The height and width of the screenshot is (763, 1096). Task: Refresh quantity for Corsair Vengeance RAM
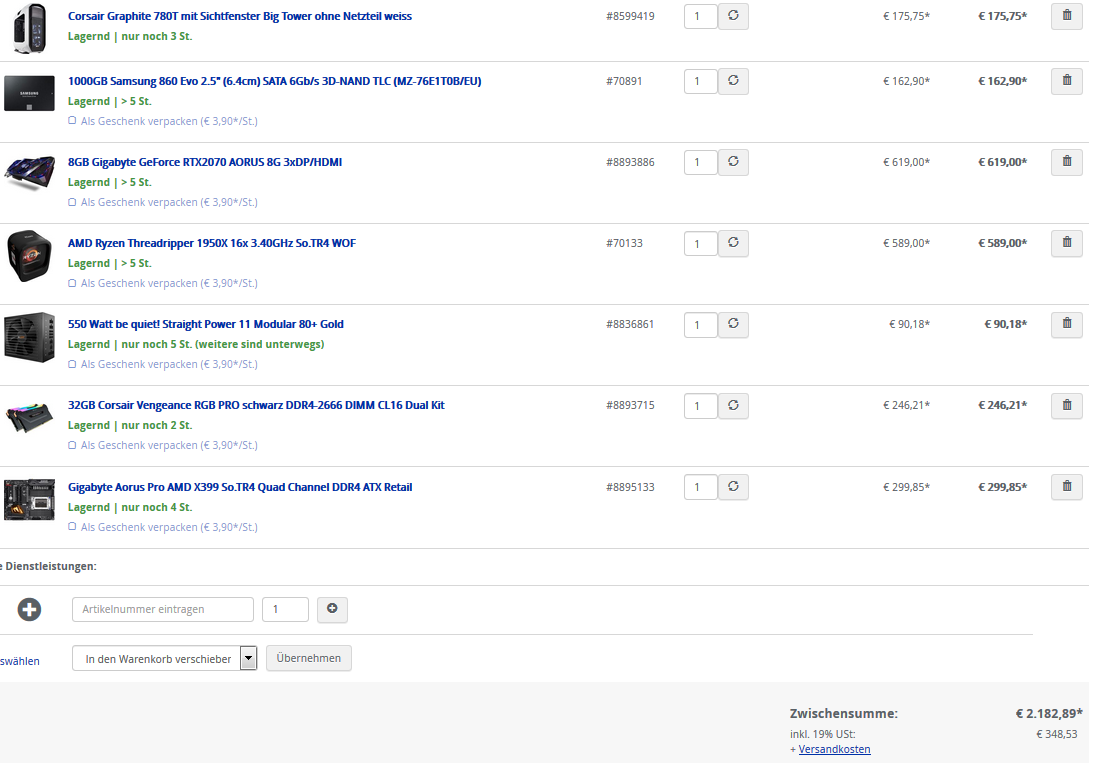click(x=733, y=405)
